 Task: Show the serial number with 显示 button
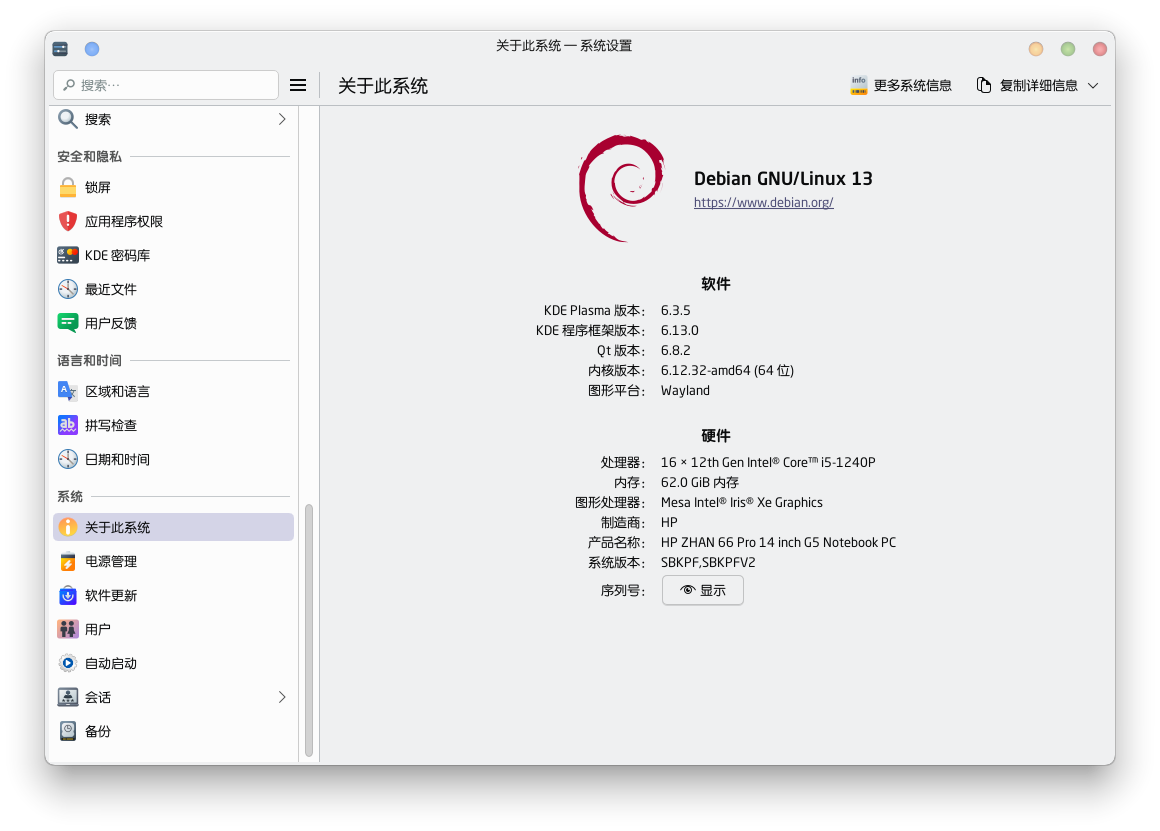click(702, 591)
